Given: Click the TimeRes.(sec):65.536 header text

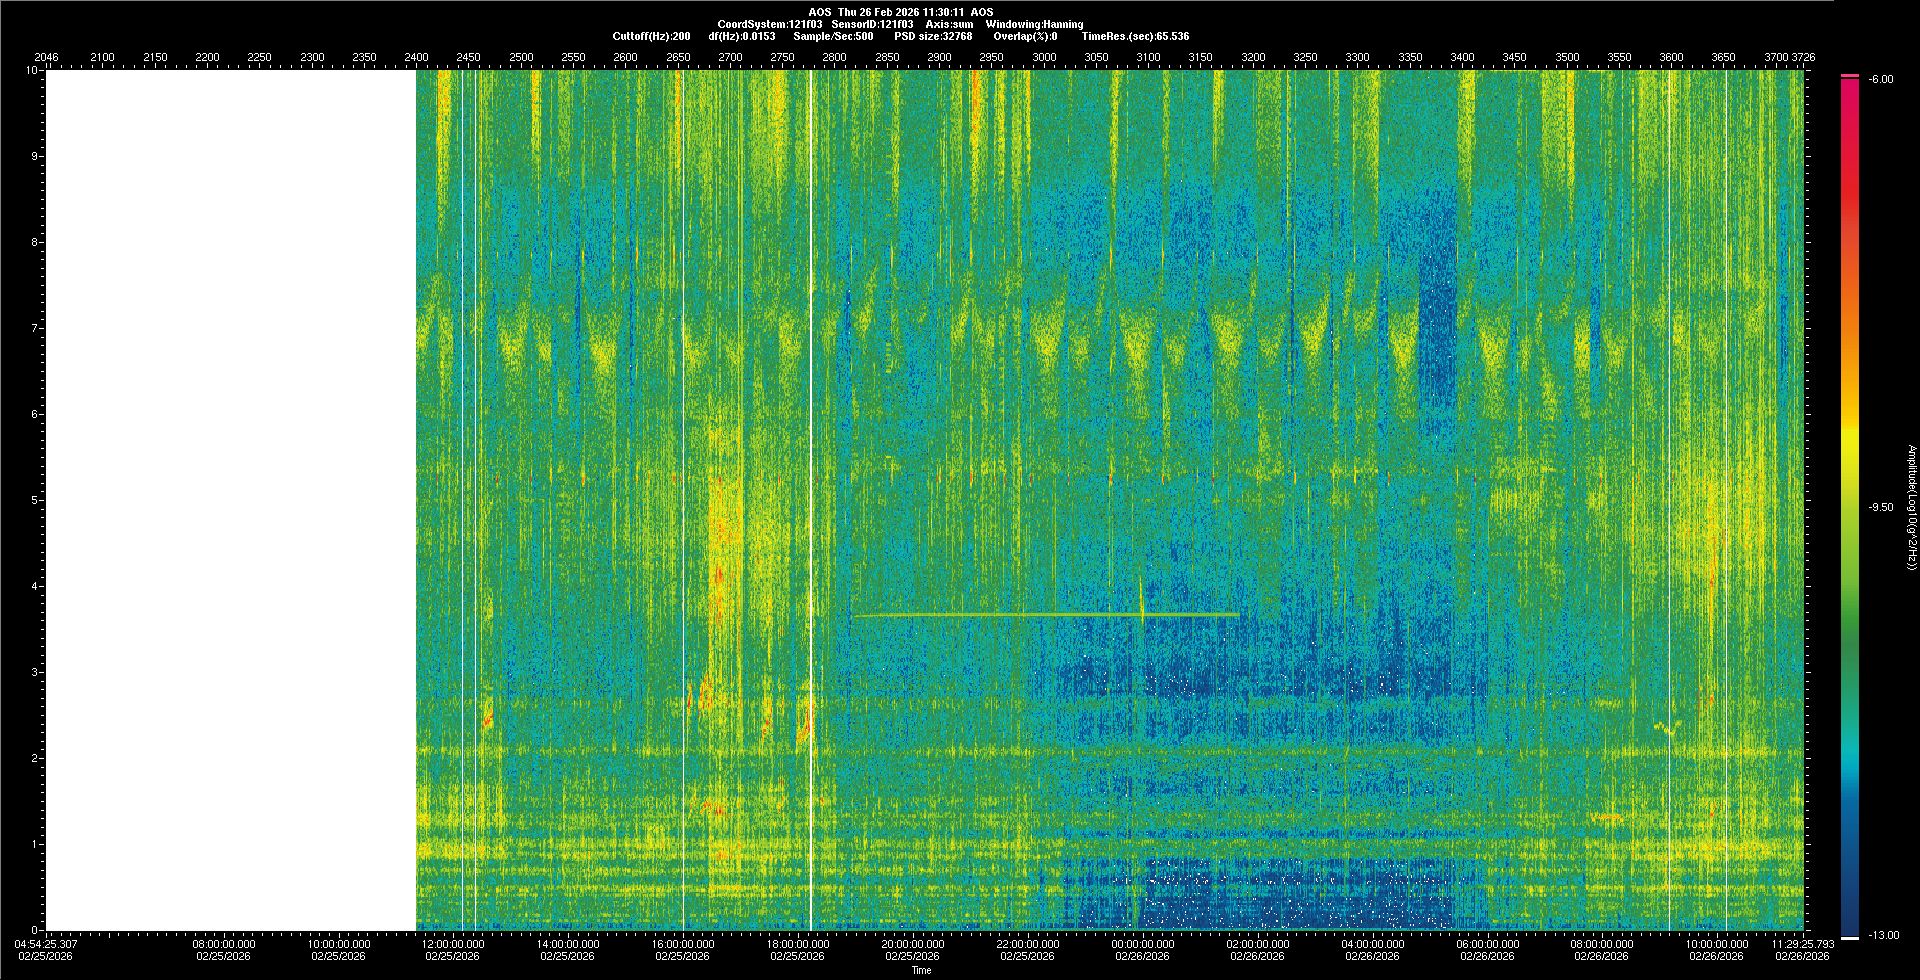Looking at the screenshot, I should 1135,37.
